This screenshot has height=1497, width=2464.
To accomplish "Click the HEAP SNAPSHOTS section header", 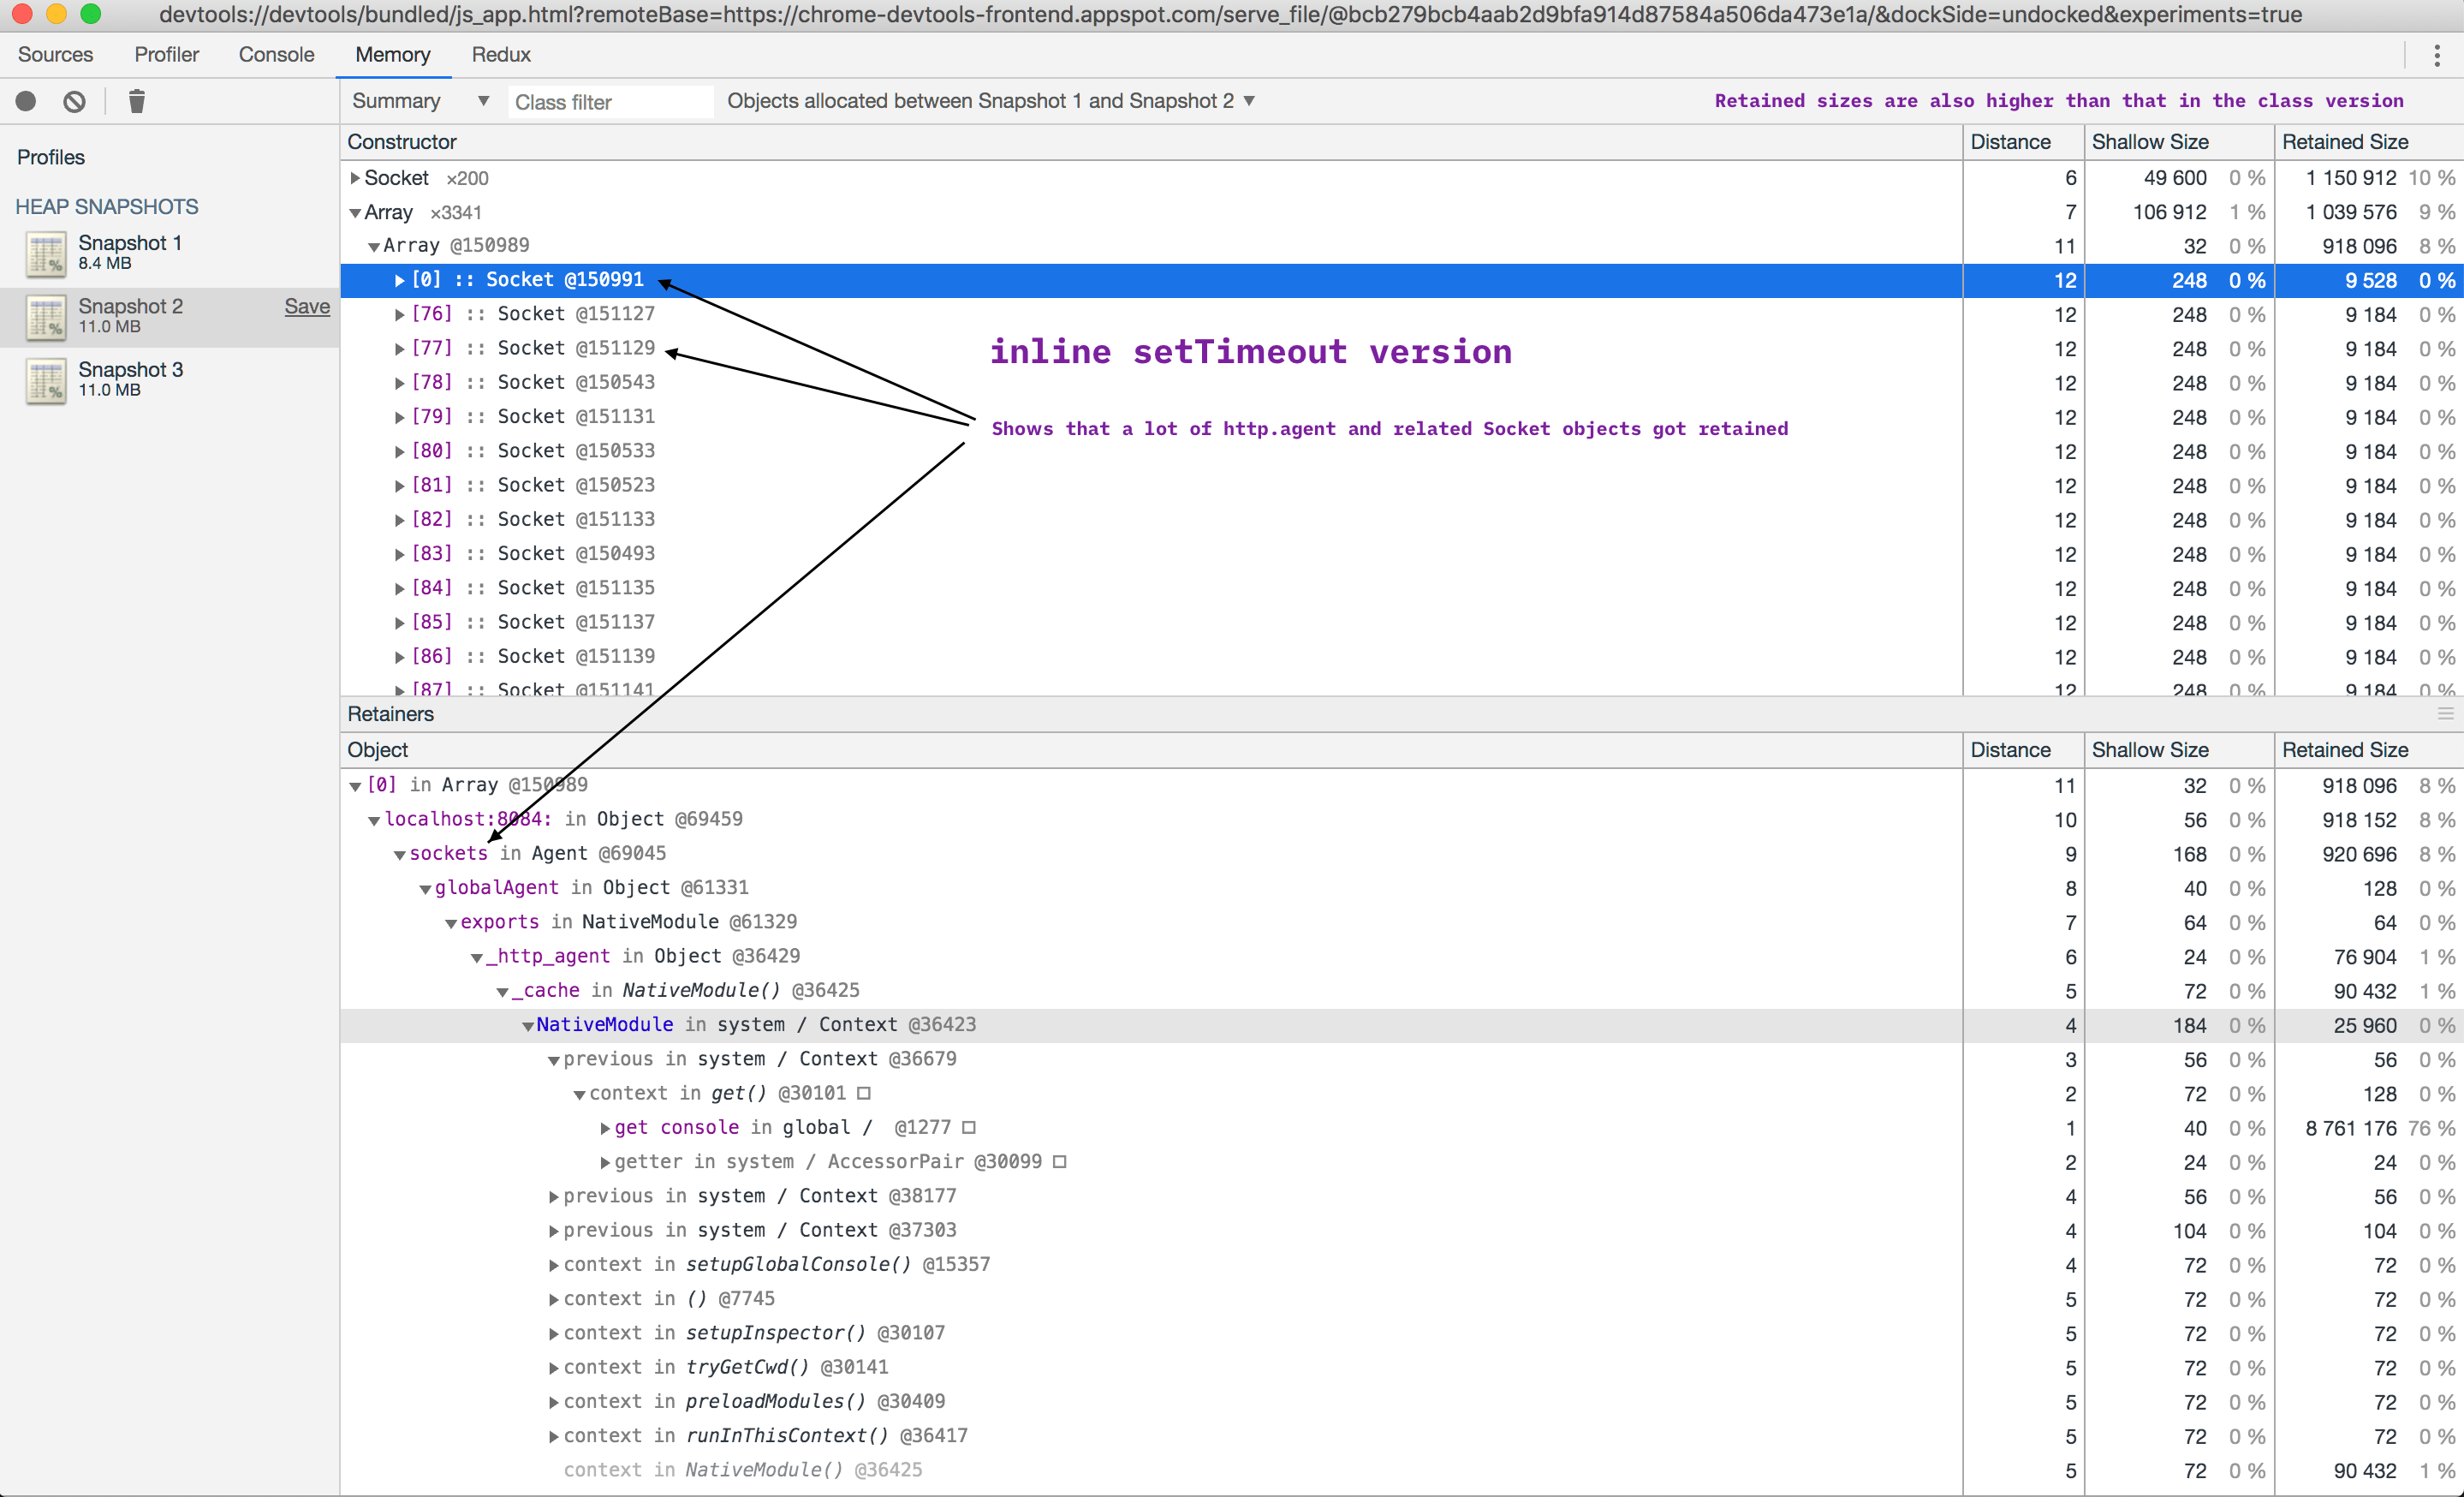I will click(x=107, y=207).
